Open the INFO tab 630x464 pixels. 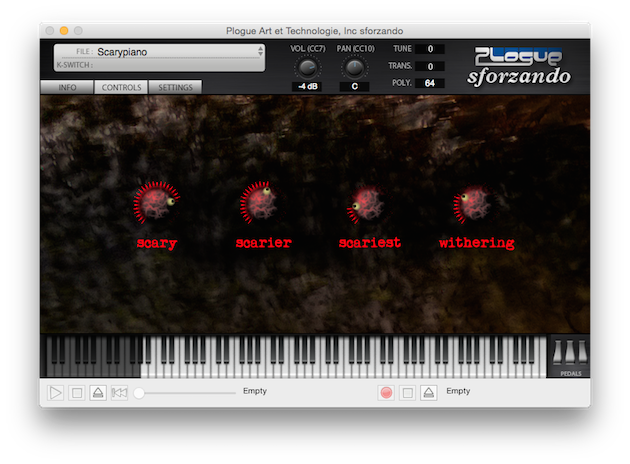pos(67,87)
